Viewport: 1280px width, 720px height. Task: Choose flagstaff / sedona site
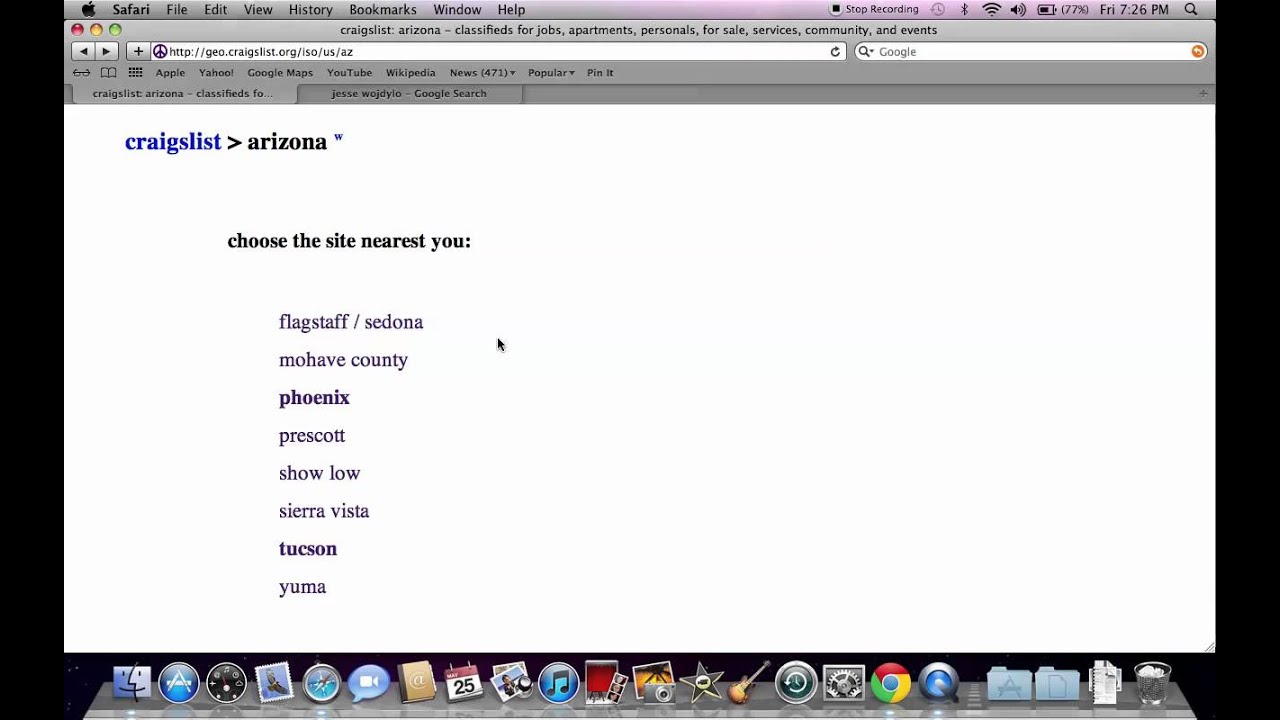[x=351, y=322]
